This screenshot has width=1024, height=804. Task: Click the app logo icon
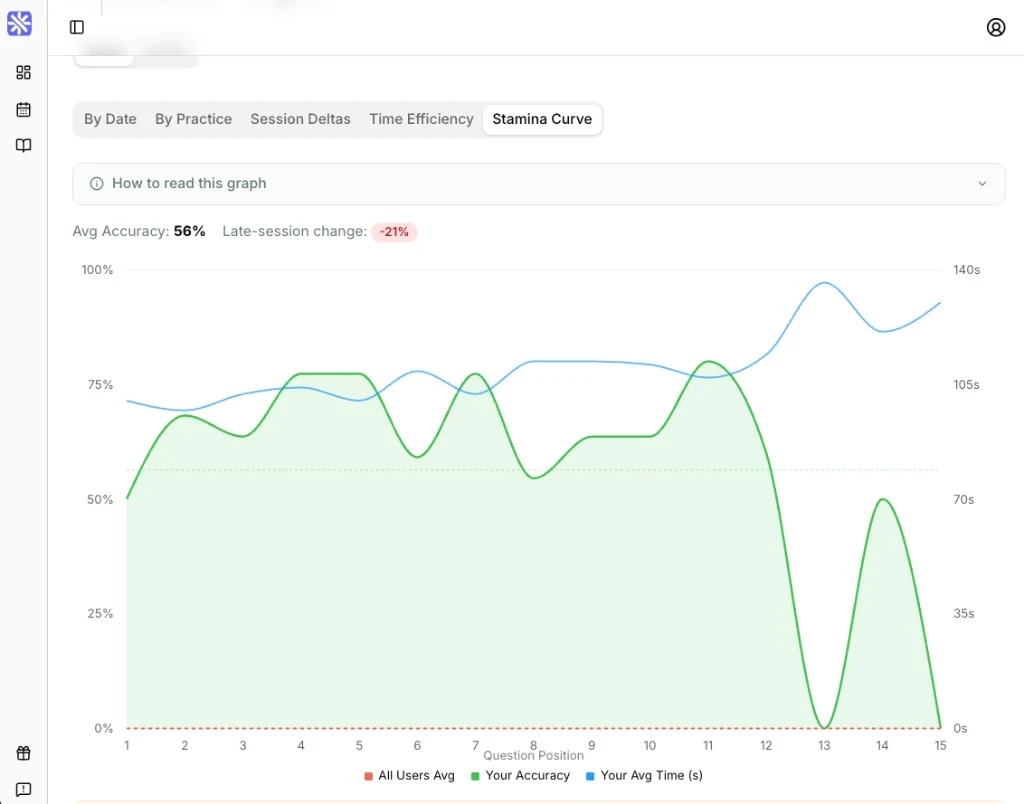[x=20, y=24]
